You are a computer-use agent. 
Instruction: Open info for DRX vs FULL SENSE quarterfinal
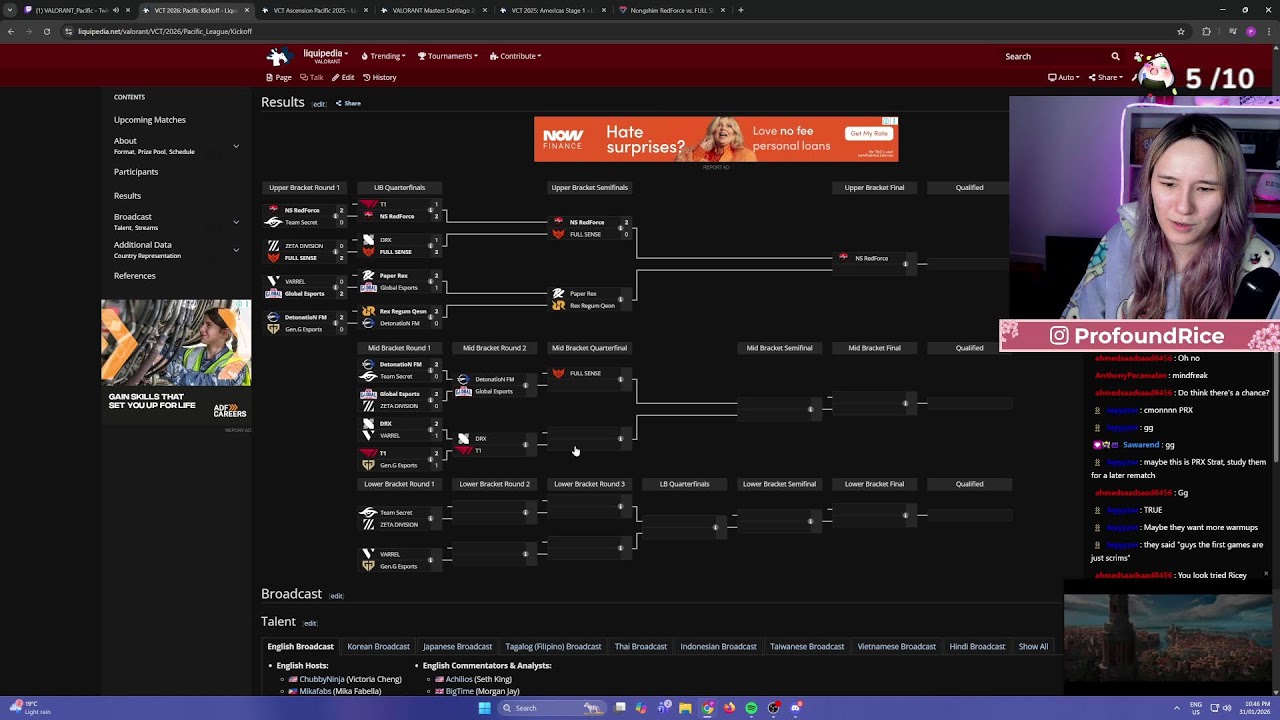tap(431, 246)
